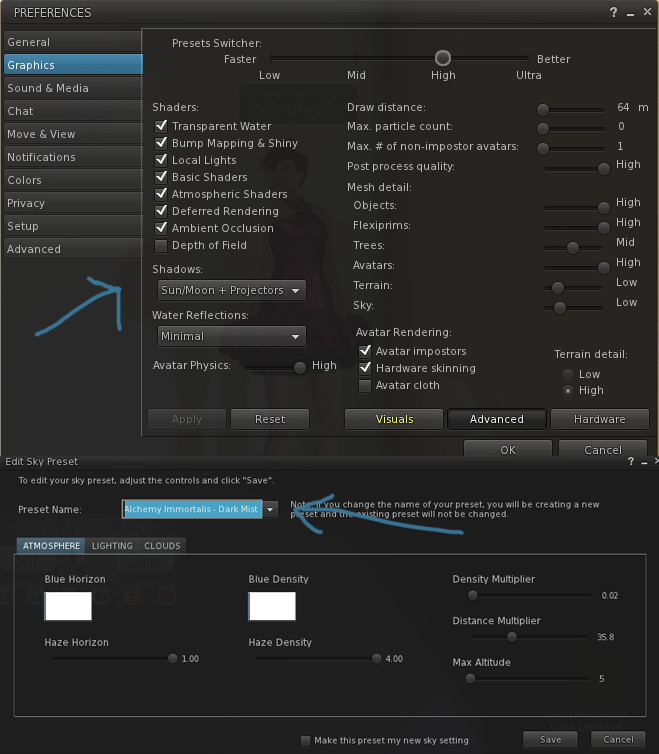Image resolution: width=659 pixels, height=754 pixels.
Task: Check Make this preset my new sky setting
Action: [x=306, y=740]
